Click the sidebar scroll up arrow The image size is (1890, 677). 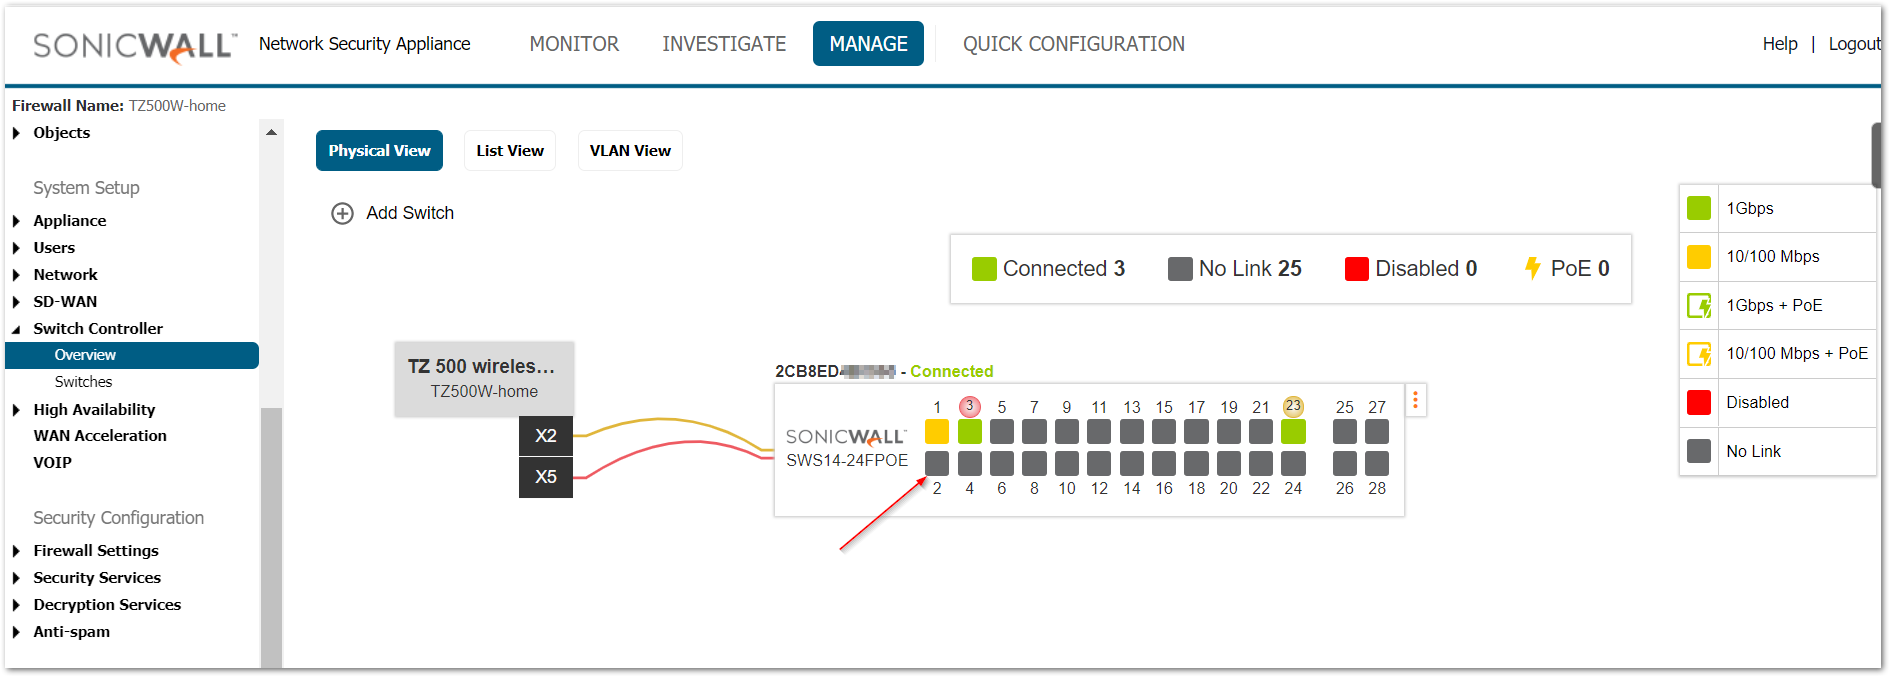[271, 132]
